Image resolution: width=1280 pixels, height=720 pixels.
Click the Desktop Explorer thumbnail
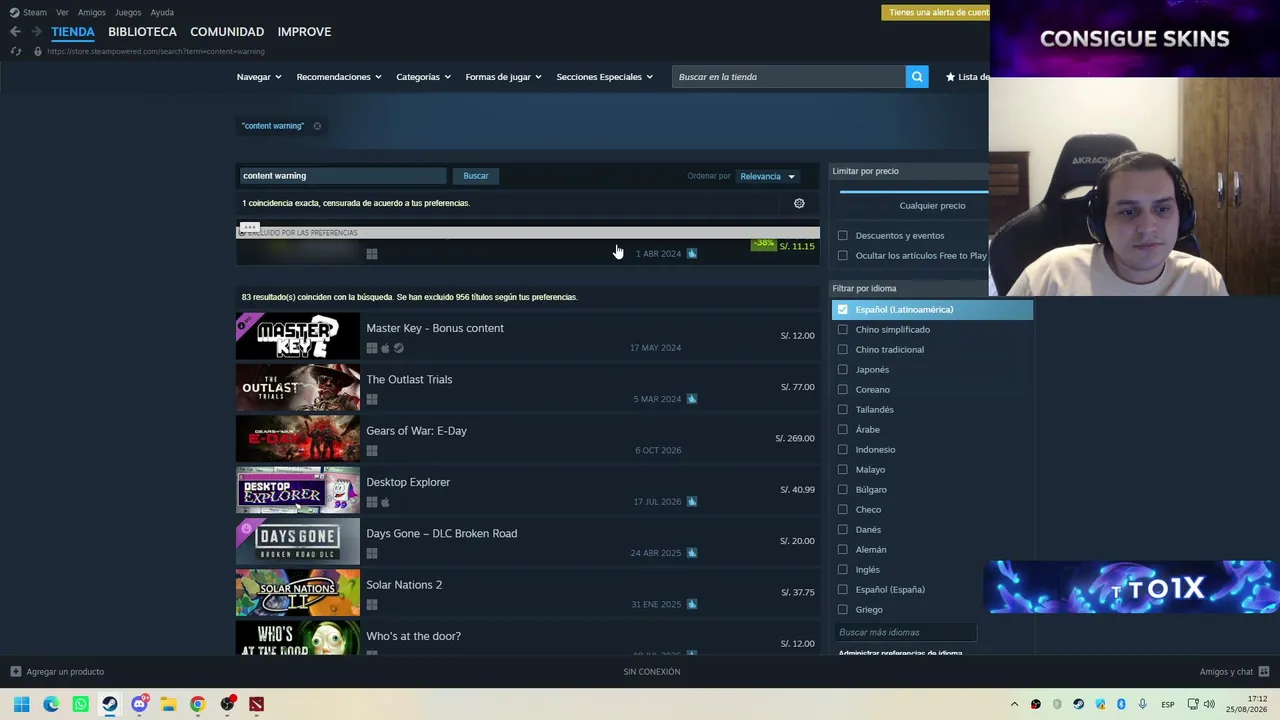click(x=298, y=490)
